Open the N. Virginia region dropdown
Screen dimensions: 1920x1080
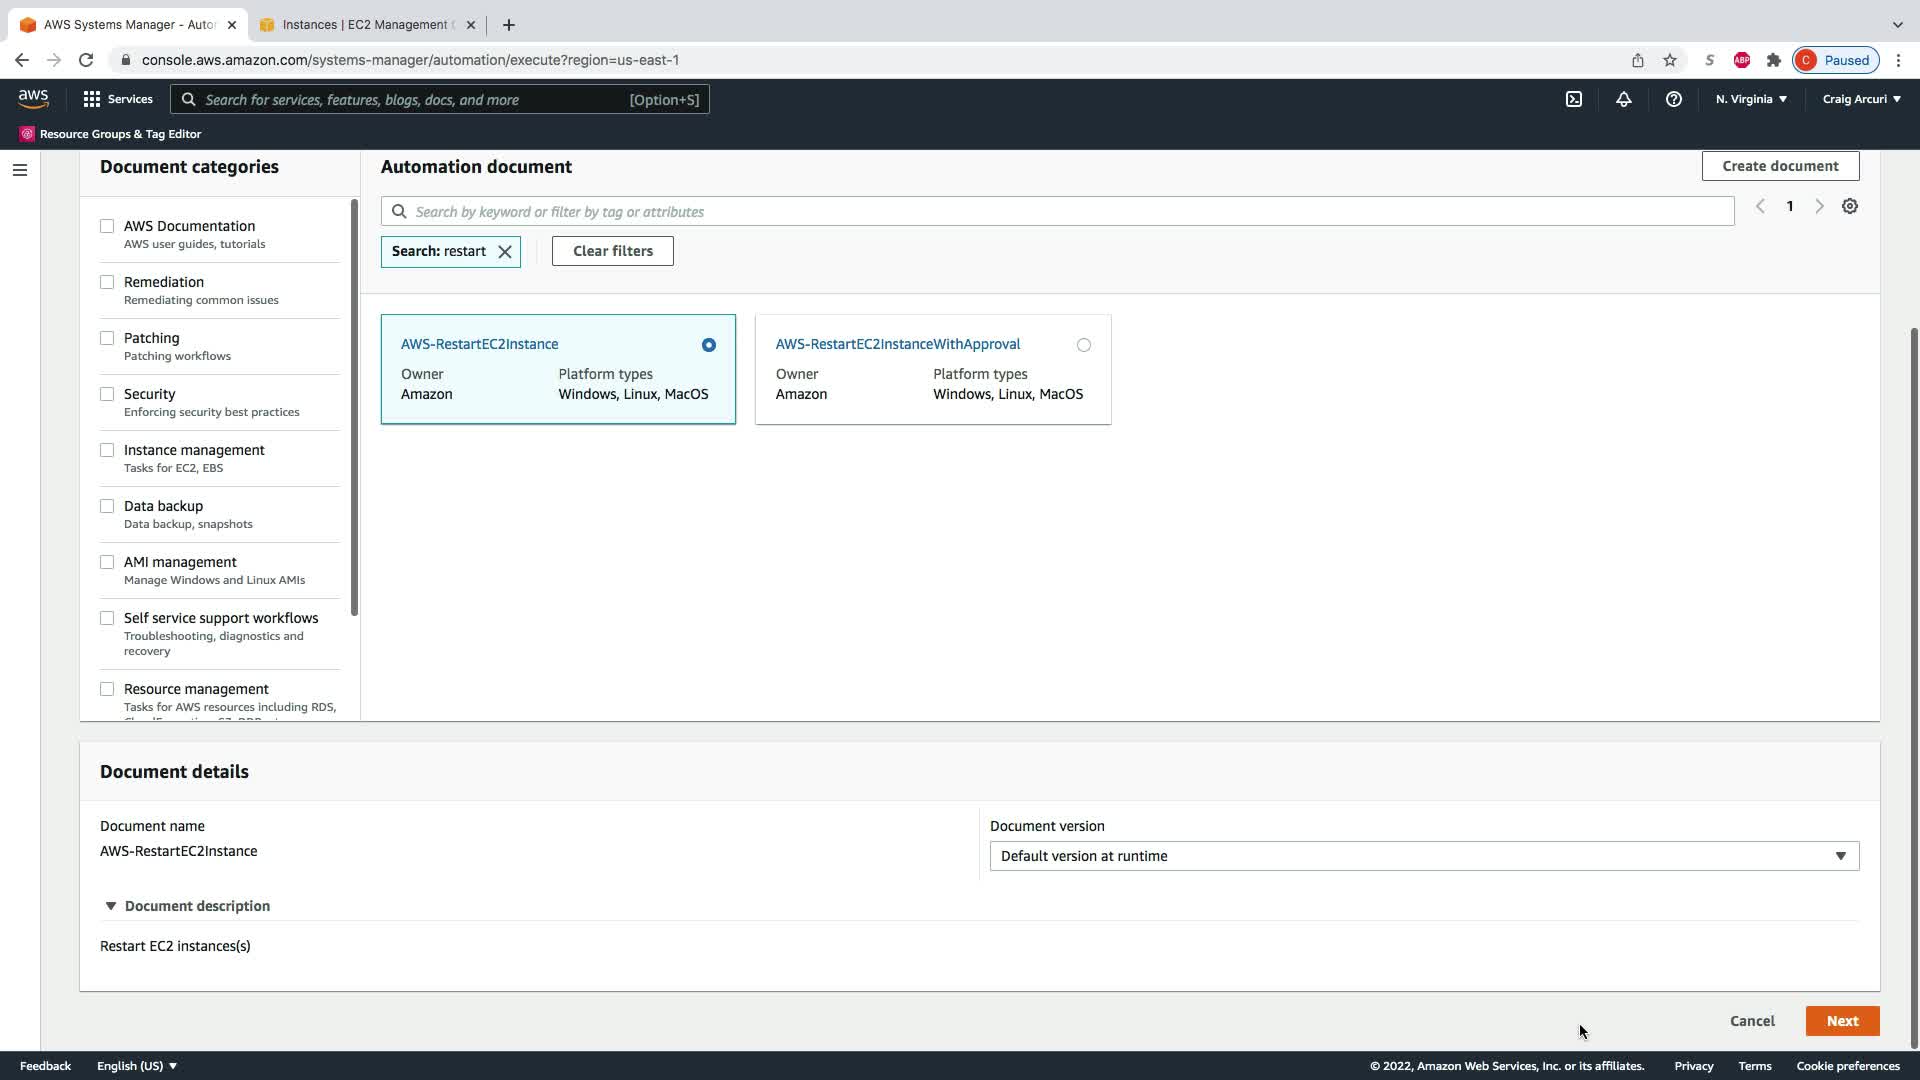pos(1751,99)
